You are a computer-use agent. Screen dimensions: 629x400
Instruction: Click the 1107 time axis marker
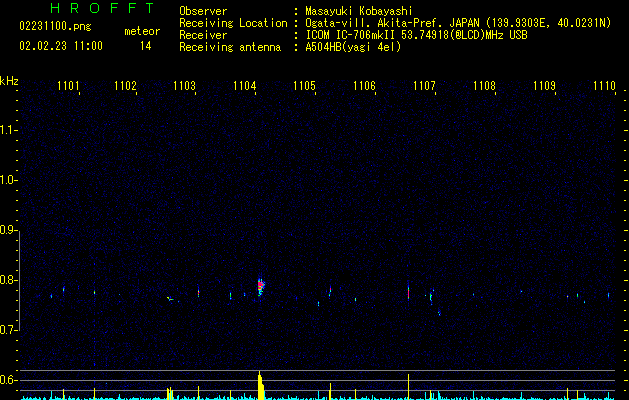tap(424, 85)
